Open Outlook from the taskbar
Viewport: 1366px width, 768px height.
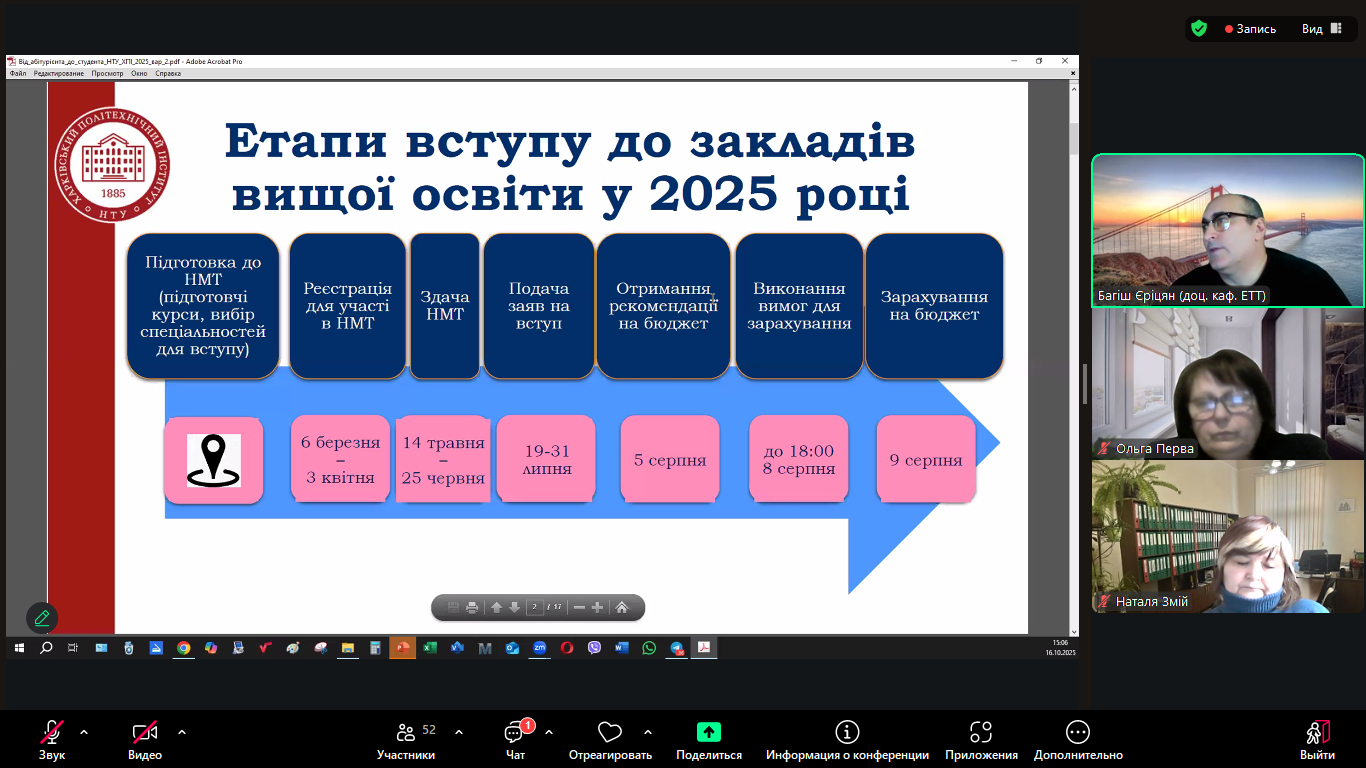(512, 648)
